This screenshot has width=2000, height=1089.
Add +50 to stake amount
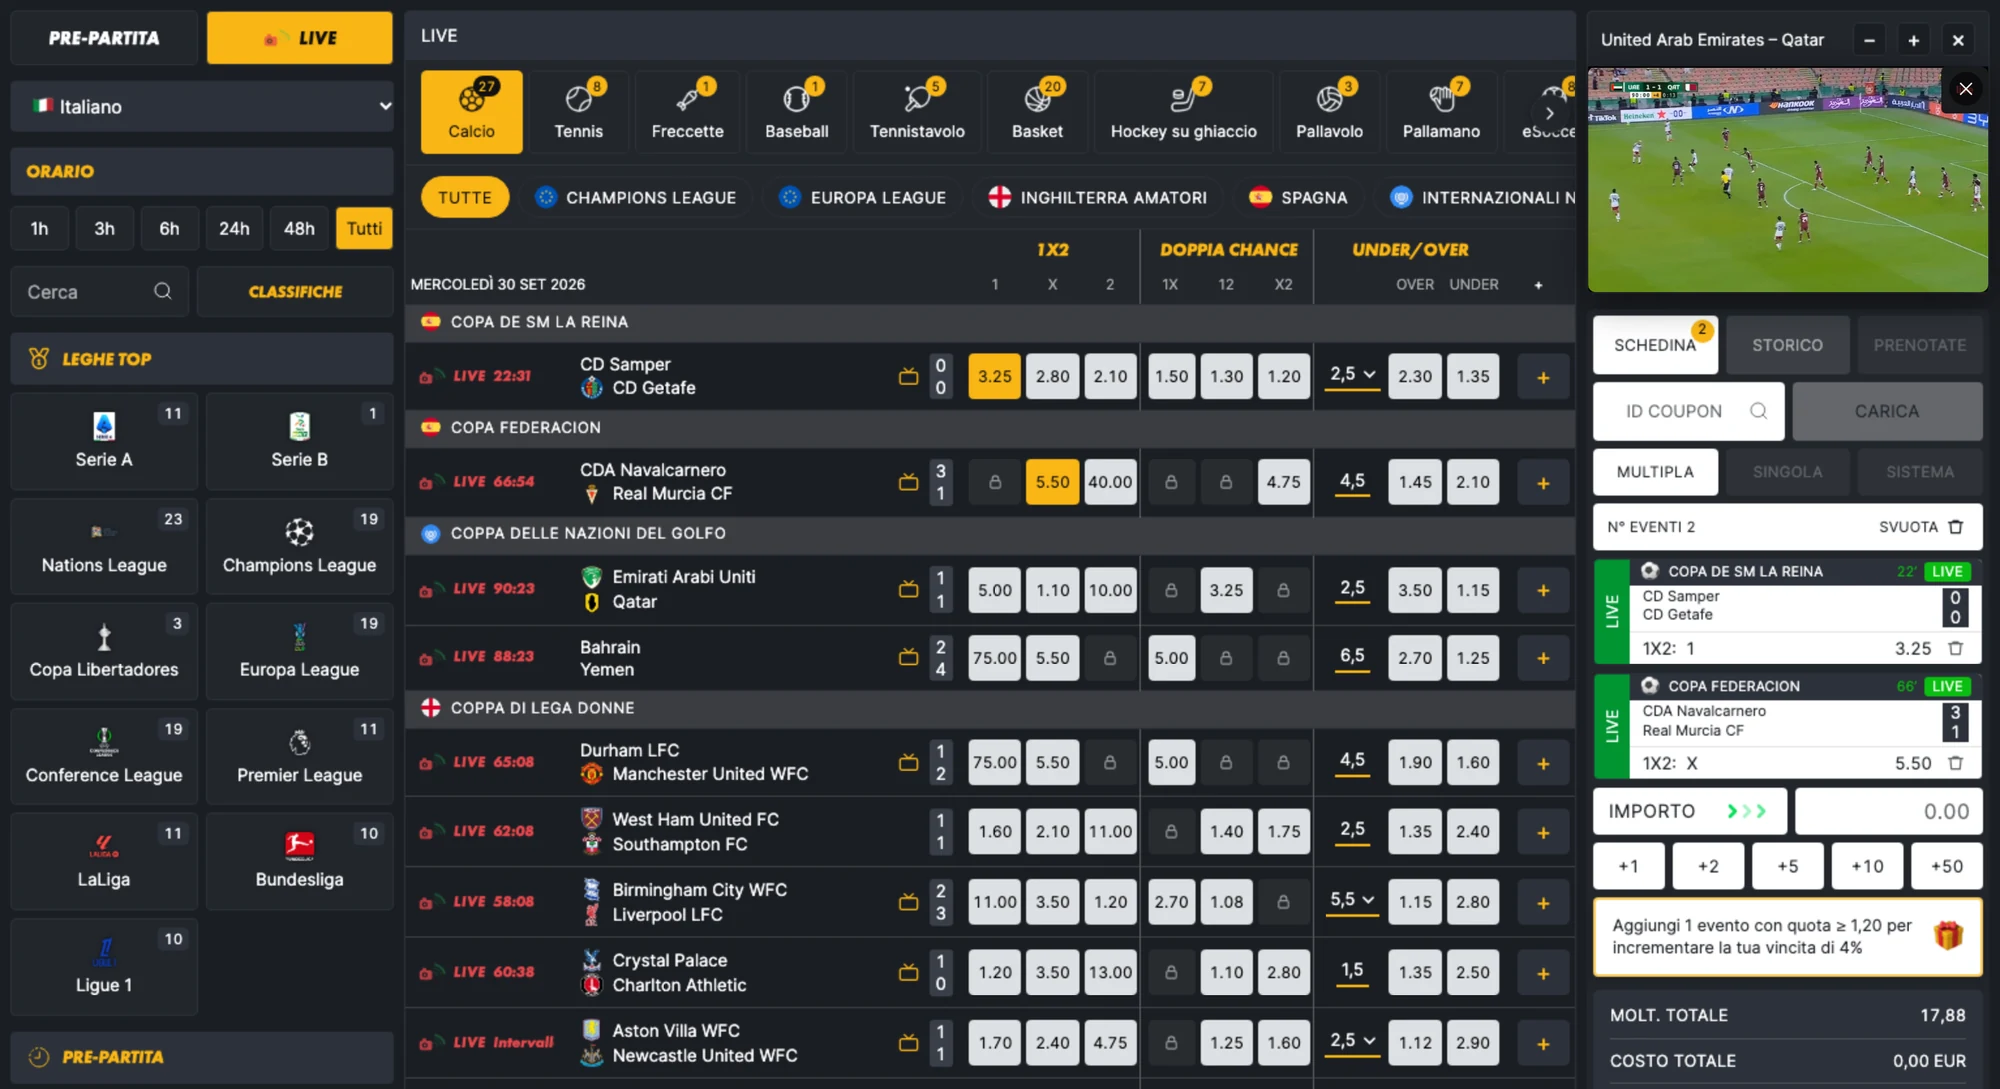coord(1946,866)
